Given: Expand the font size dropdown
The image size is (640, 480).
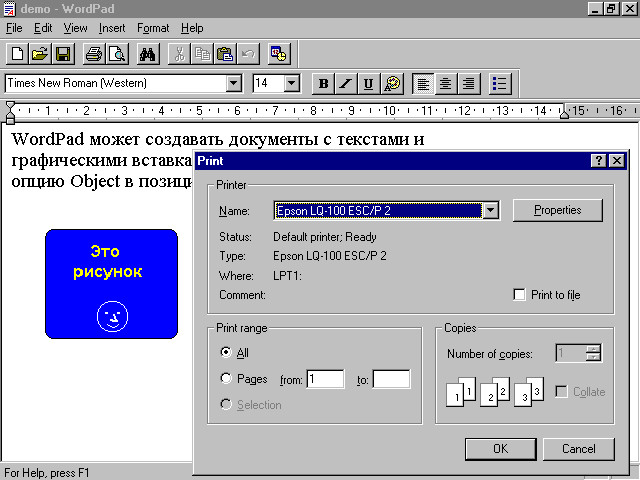Looking at the screenshot, I should [x=292, y=84].
